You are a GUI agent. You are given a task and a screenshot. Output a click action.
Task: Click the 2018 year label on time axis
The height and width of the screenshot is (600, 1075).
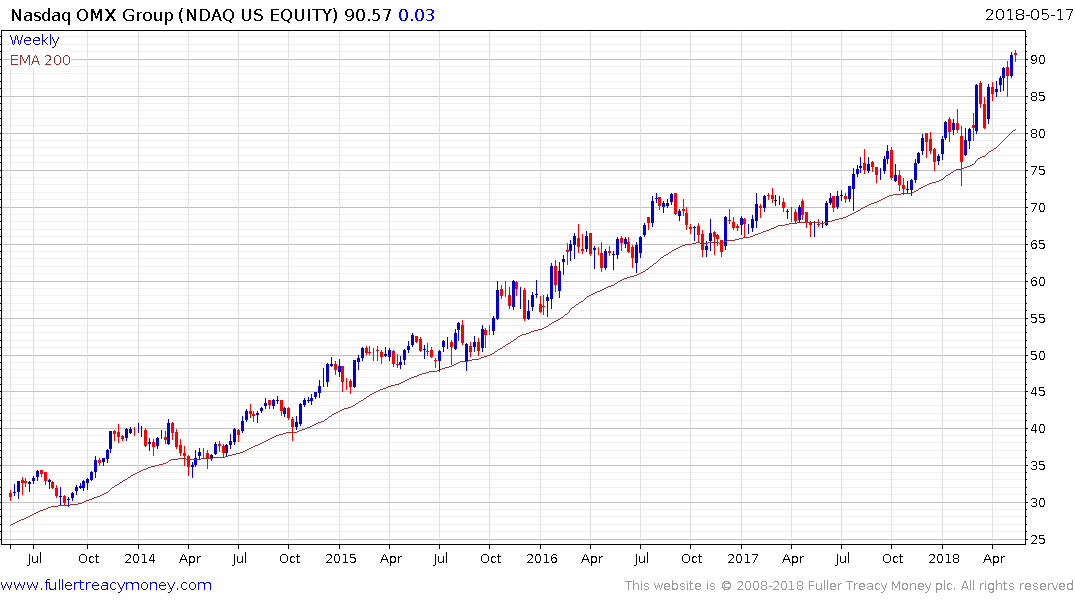944,559
